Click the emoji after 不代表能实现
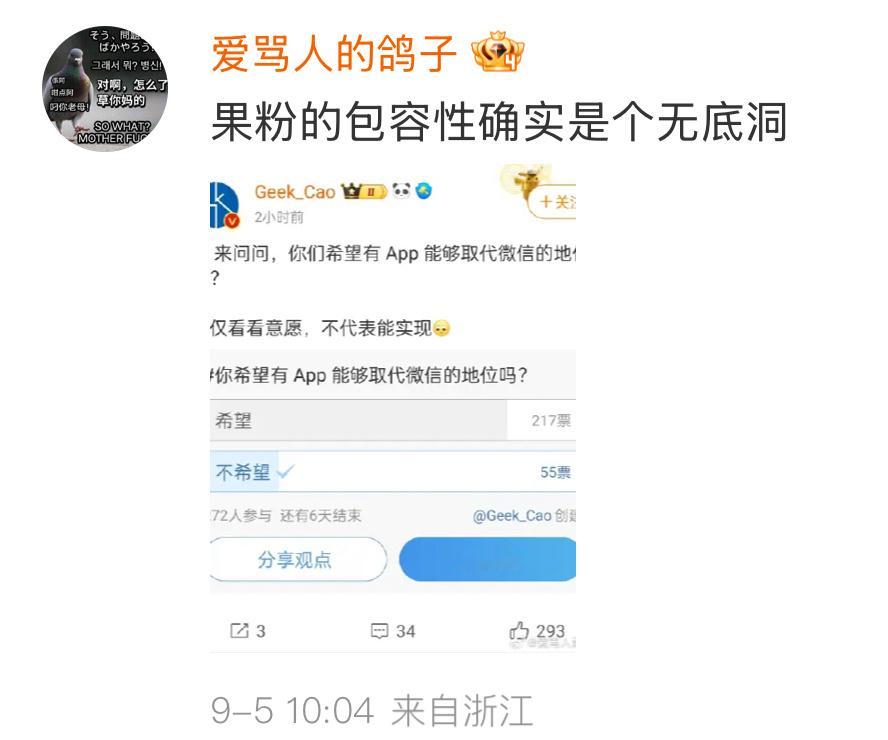Screen dimensions: 888x740 (x=441, y=328)
